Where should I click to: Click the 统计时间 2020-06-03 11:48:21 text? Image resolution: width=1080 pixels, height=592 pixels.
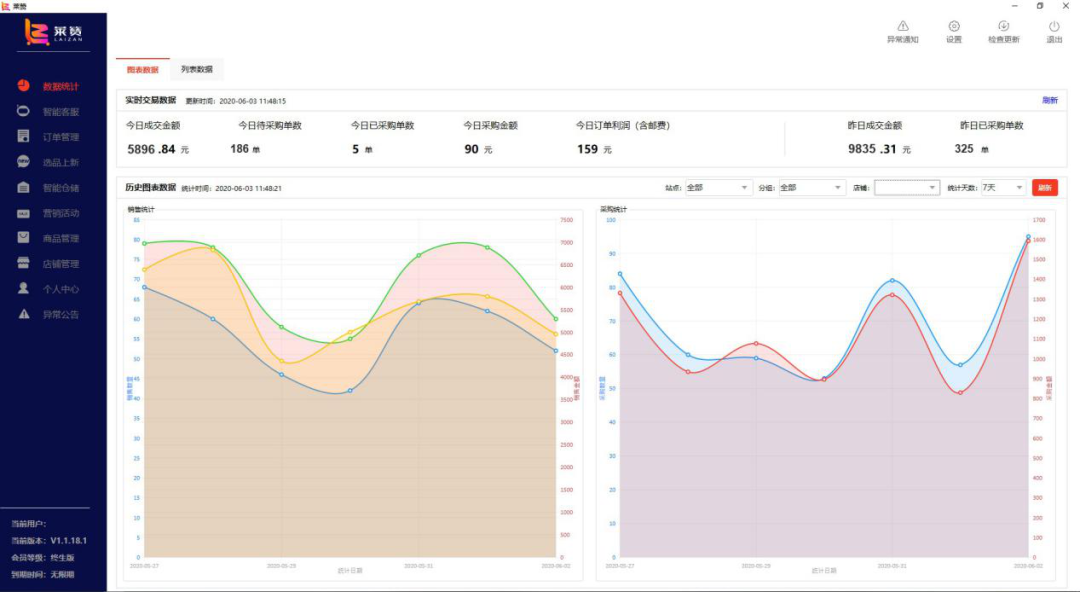[231, 188]
